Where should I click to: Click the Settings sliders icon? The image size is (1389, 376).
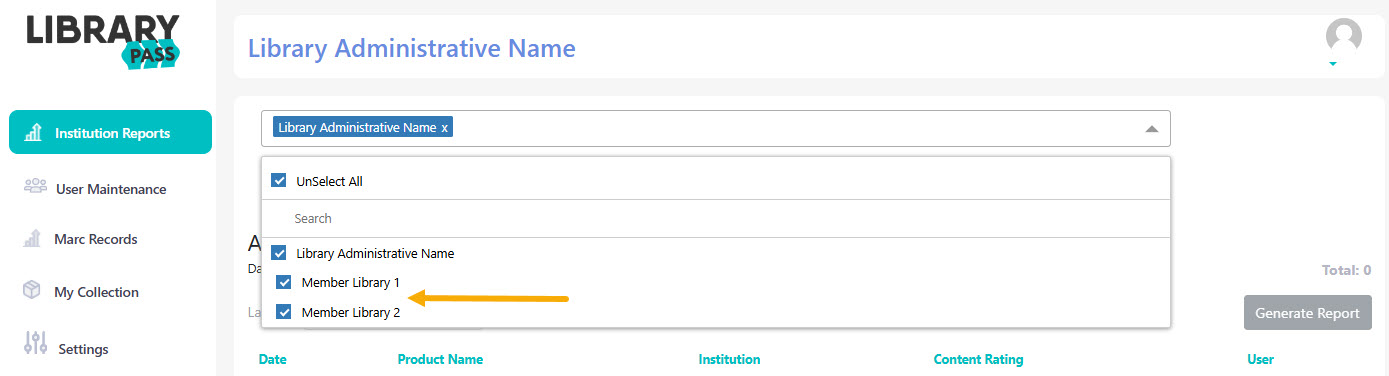35,343
